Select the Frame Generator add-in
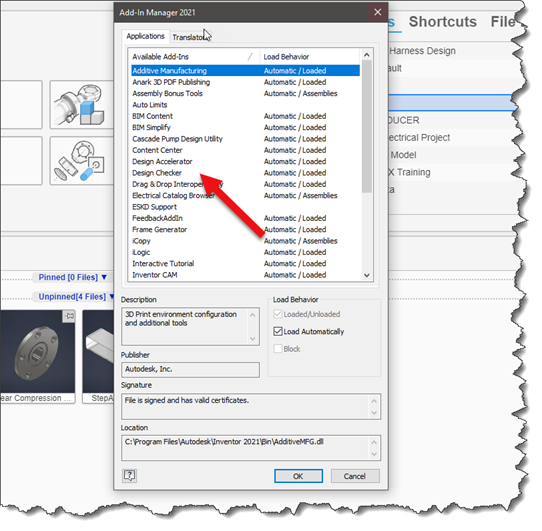The width and height of the screenshot is (542, 531). (245, 230)
